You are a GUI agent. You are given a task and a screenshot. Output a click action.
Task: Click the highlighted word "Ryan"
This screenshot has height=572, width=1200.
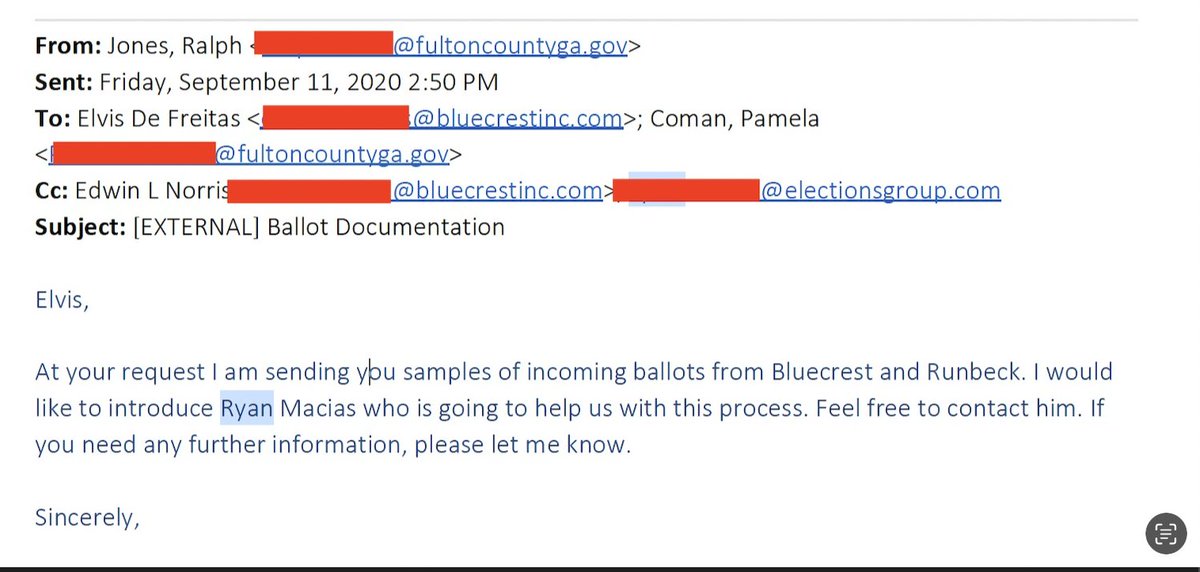tap(246, 409)
